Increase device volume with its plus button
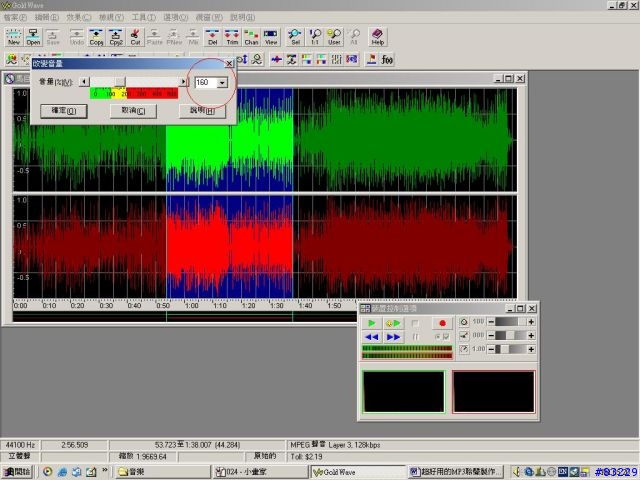The height and width of the screenshot is (480, 640). pos(531,322)
